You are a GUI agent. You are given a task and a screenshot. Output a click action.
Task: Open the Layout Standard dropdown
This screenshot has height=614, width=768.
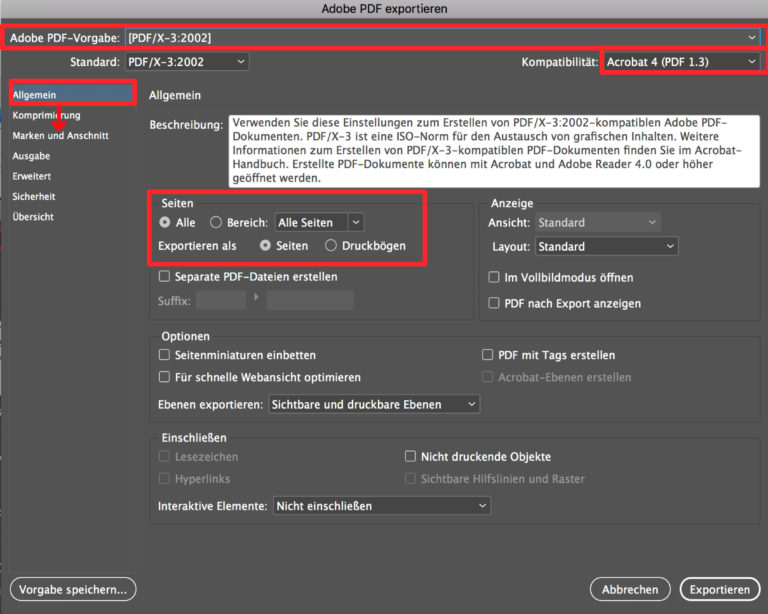[607, 246]
